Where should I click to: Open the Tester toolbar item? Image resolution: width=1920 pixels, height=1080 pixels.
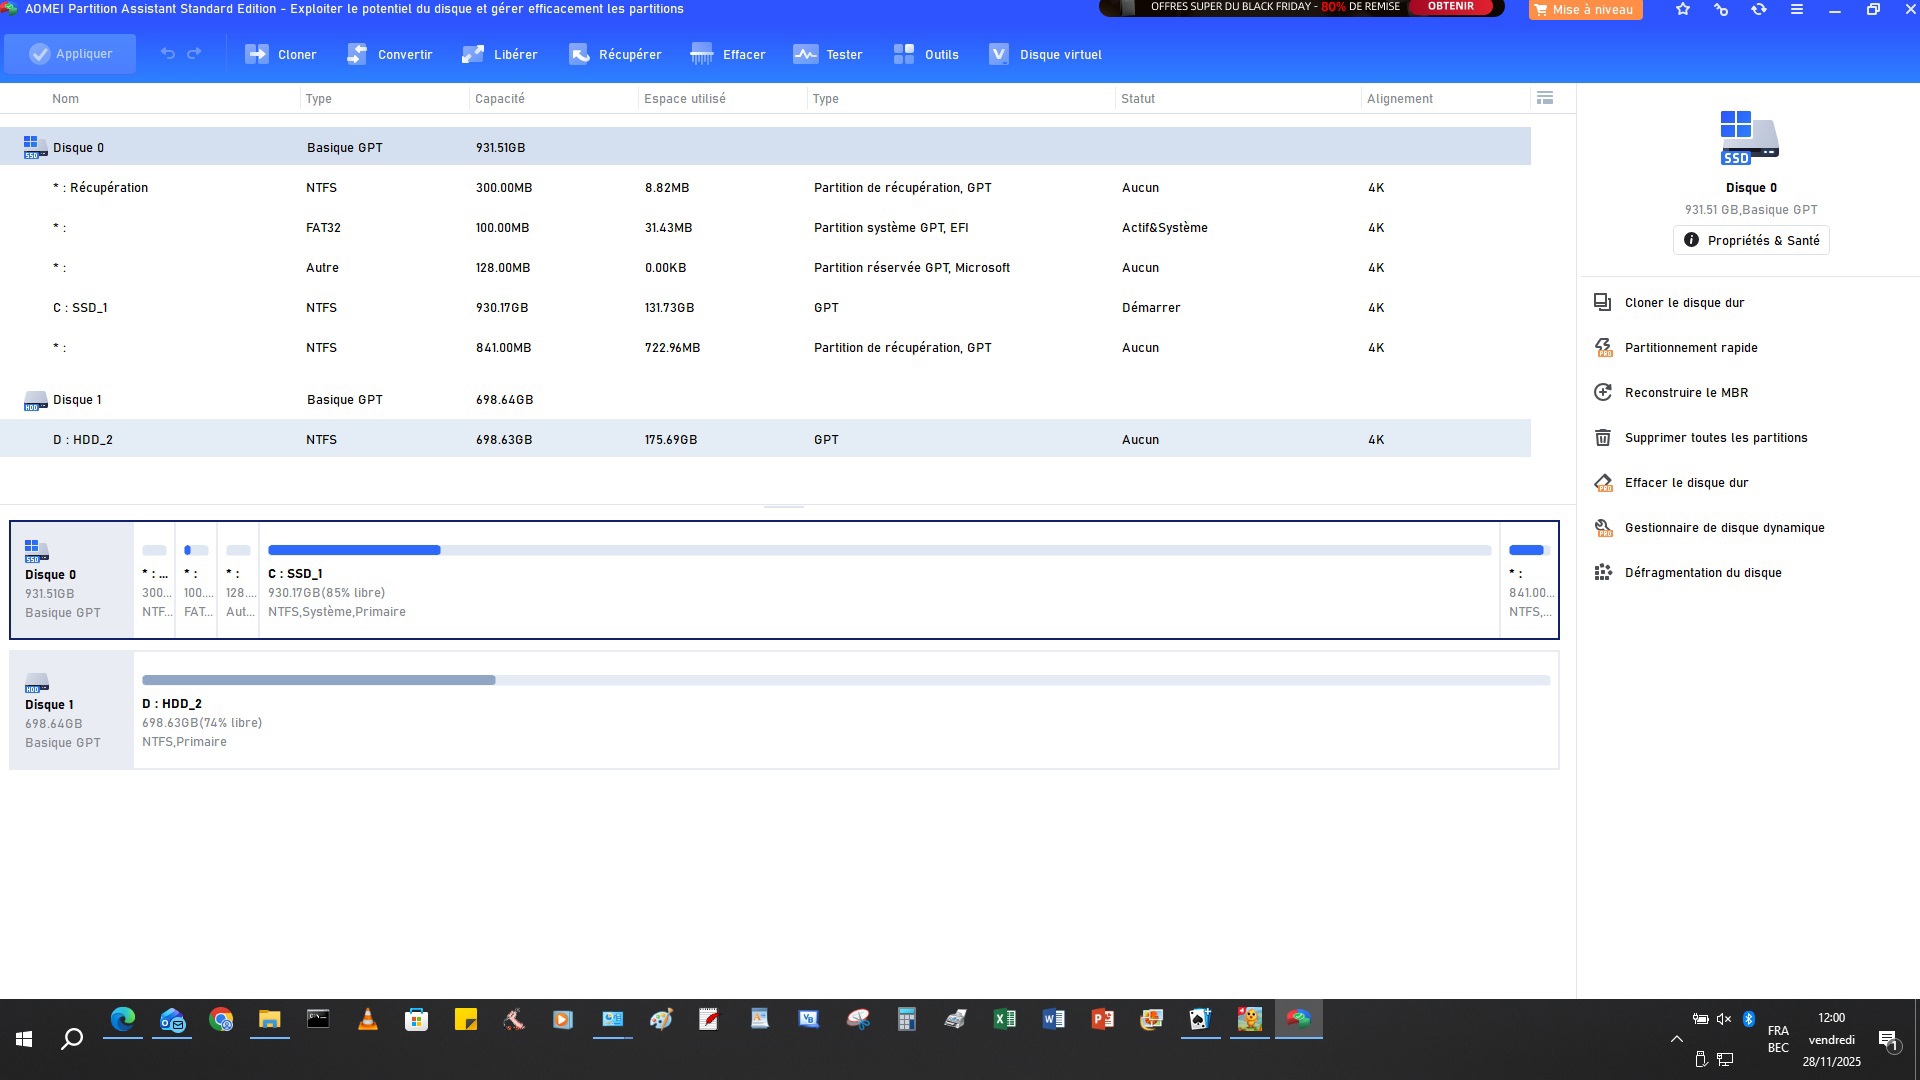(827, 54)
